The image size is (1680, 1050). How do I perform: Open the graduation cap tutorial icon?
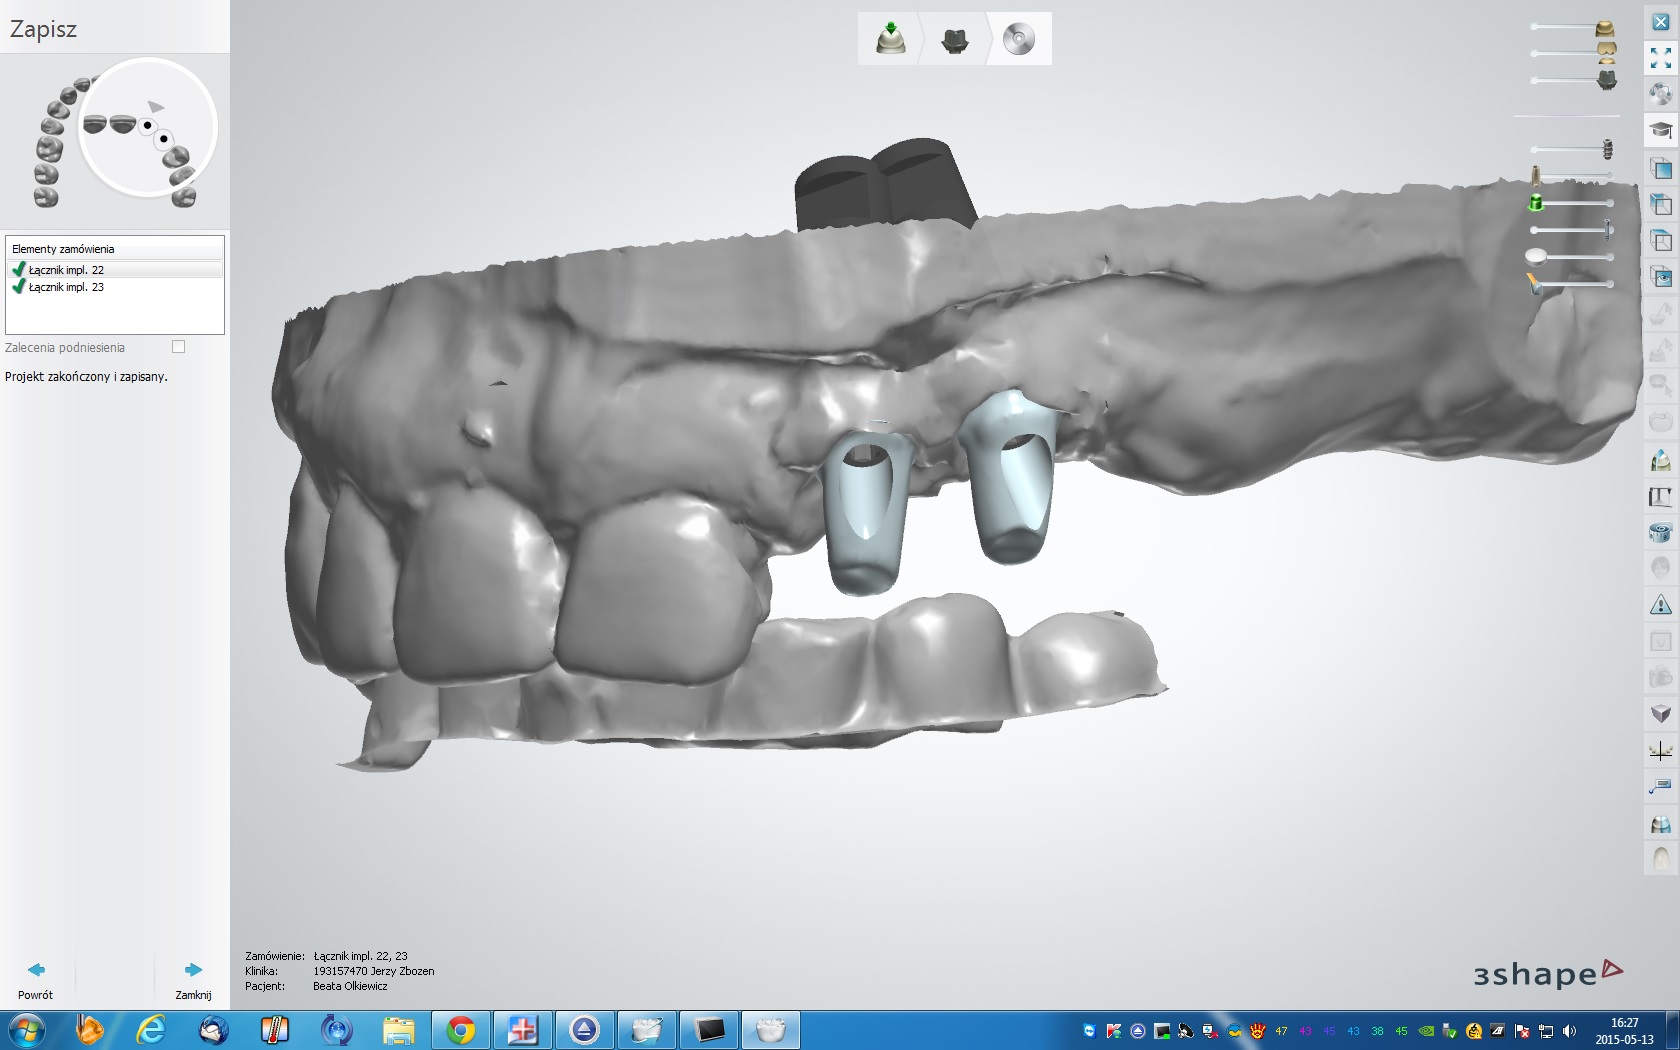[x=1660, y=130]
